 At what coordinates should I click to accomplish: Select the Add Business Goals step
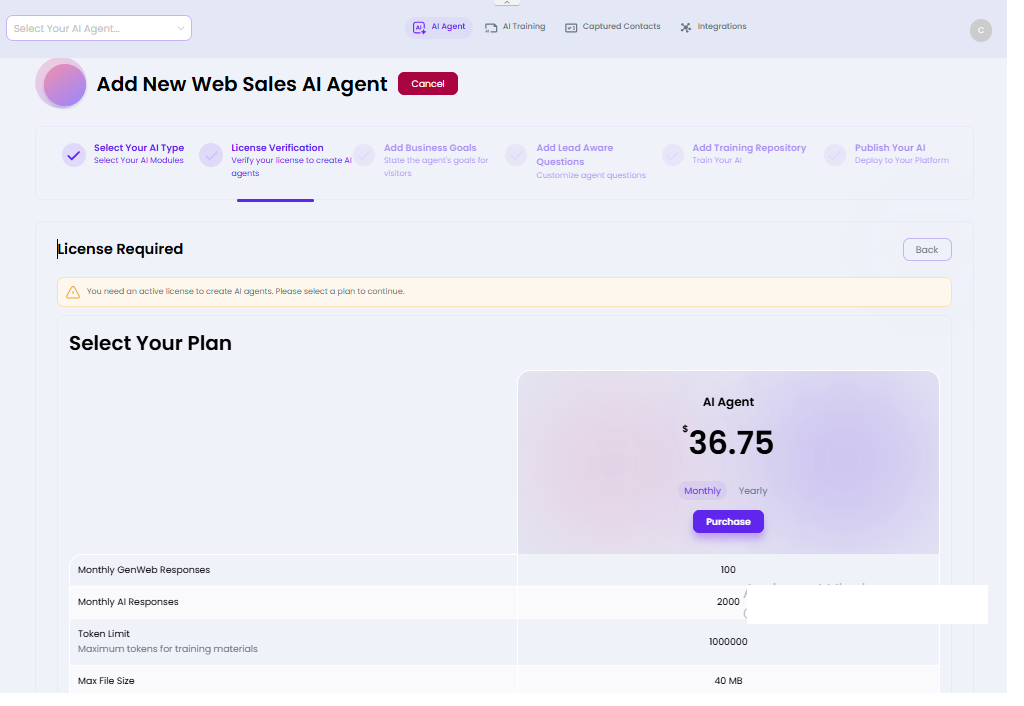pos(430,148)
